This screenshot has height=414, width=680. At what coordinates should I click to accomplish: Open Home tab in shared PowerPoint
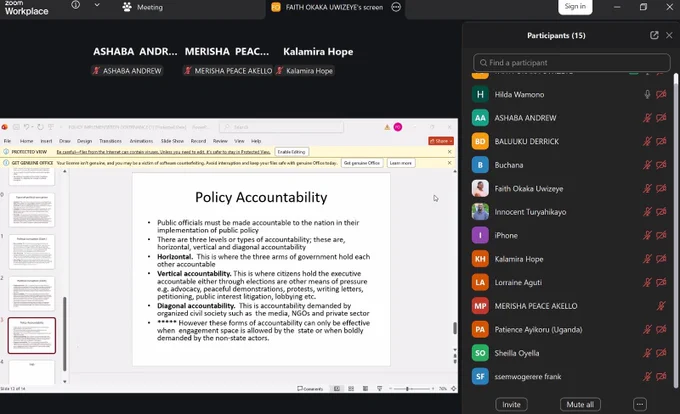[26, 141]
